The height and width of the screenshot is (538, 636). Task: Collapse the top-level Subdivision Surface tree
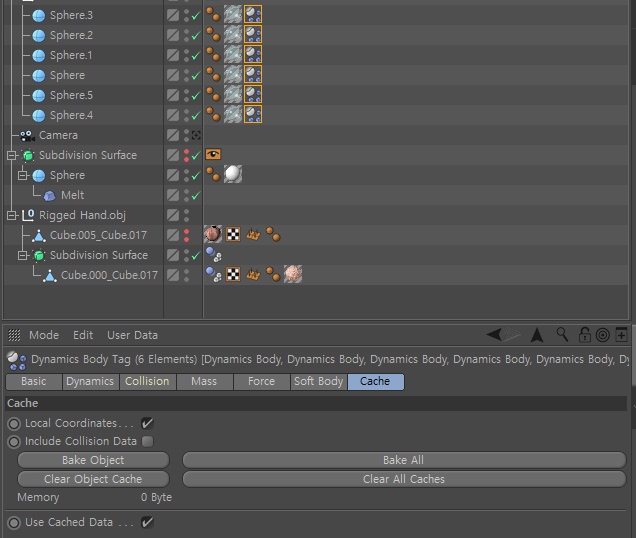12,155
